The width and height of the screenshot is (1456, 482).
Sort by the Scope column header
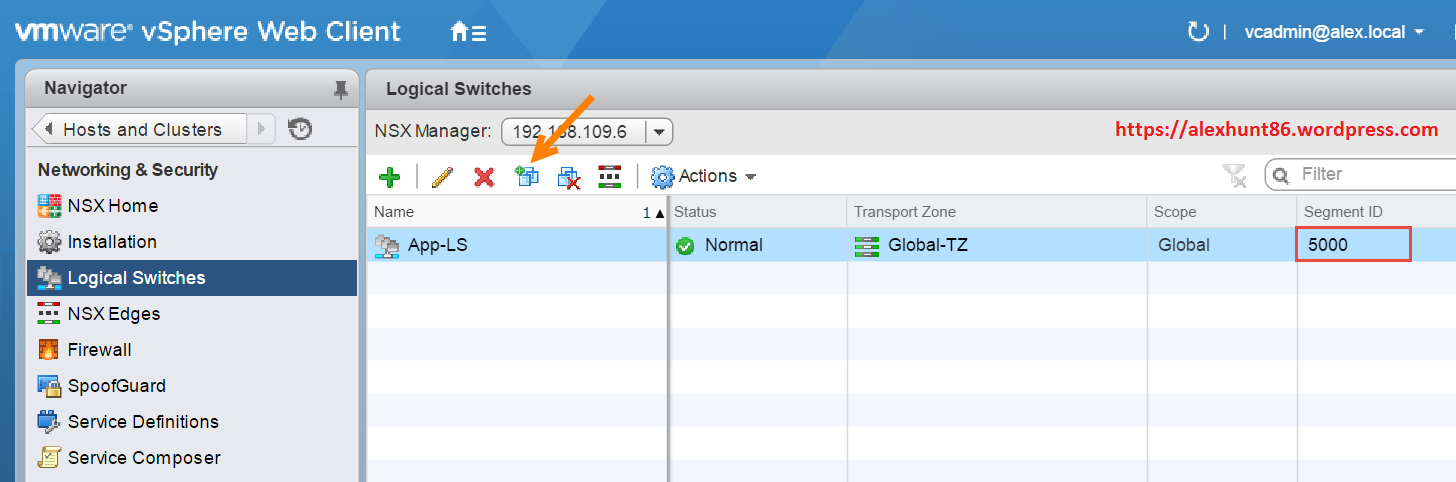click(1222, 212)
